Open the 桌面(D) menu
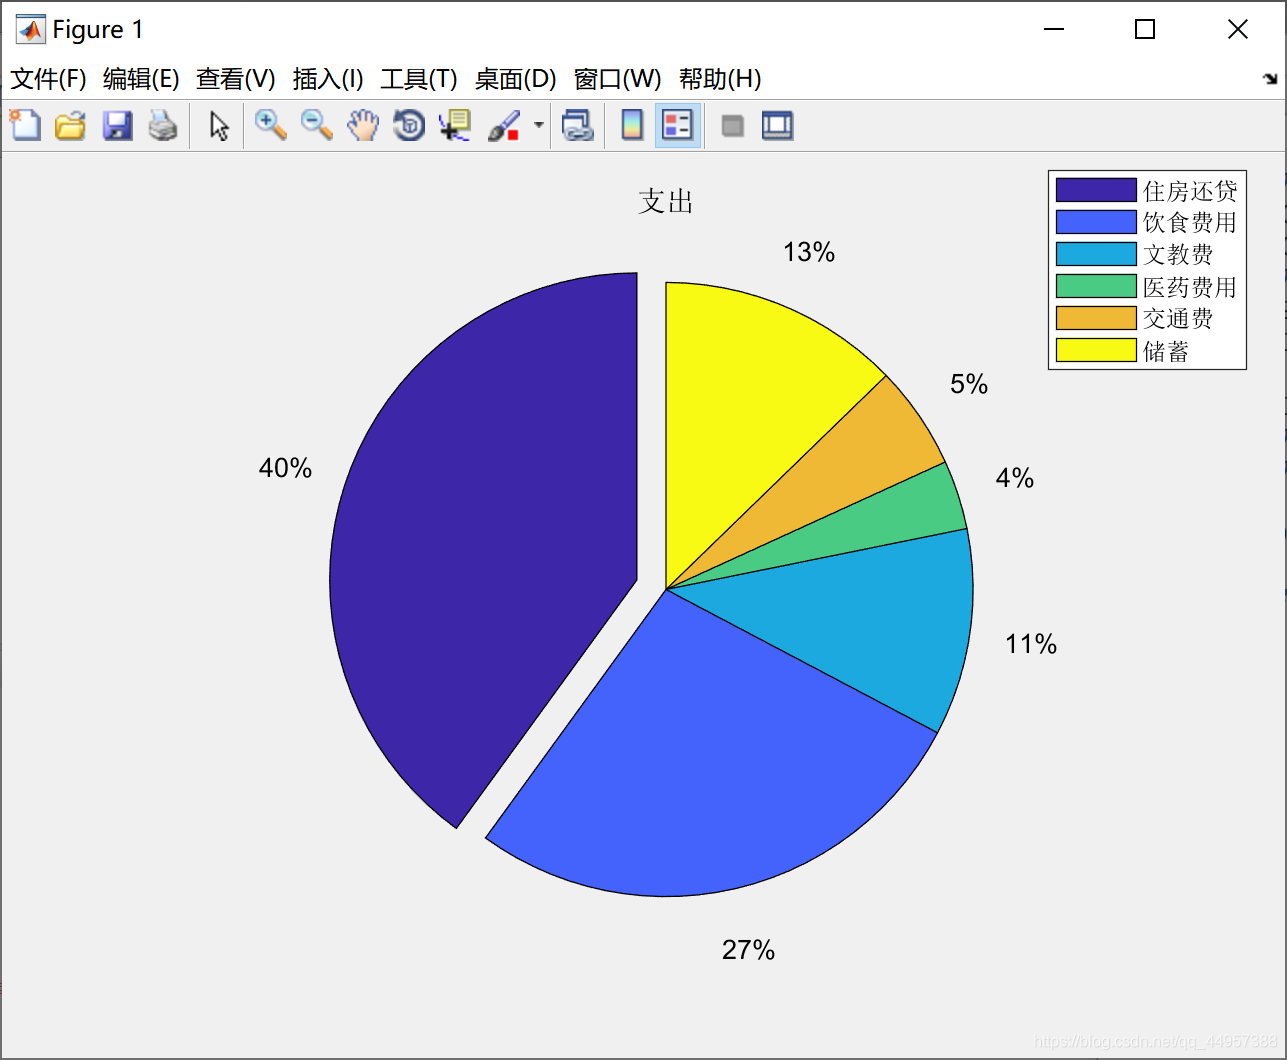 pyautogui.click(x=515, y=79)
